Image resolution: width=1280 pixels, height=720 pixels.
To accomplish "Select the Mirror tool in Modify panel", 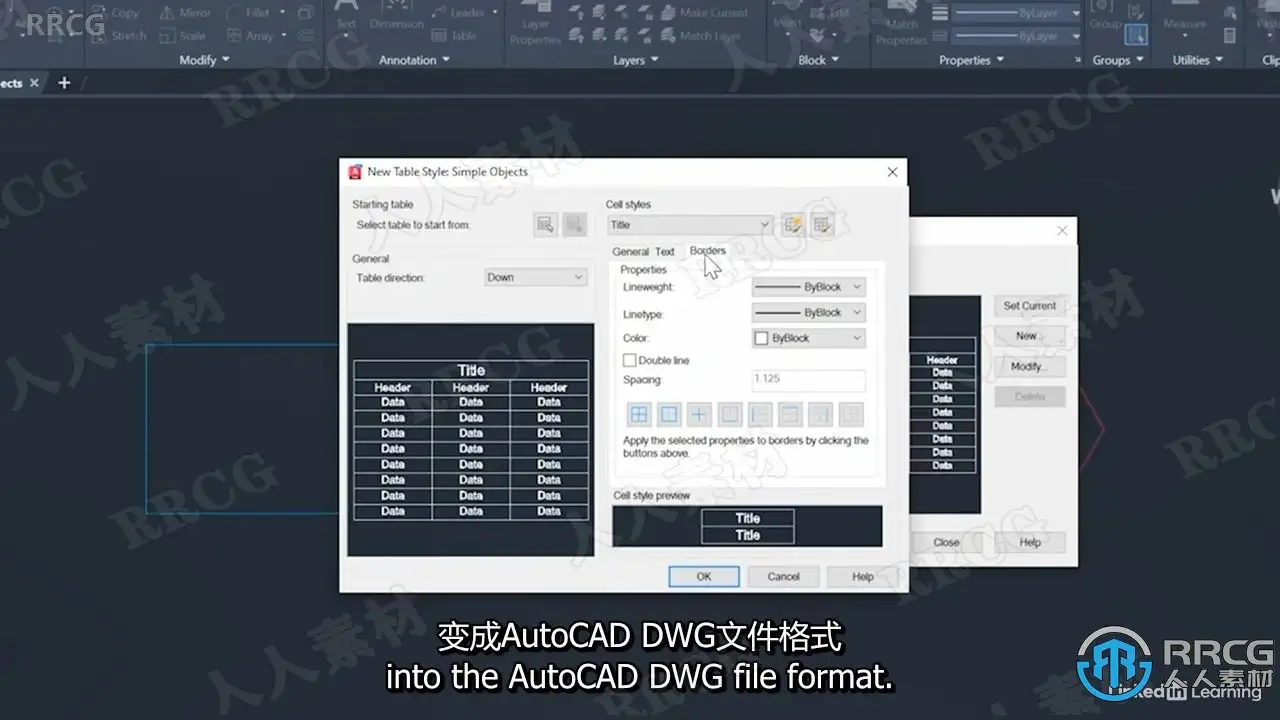I will [185, 13].
